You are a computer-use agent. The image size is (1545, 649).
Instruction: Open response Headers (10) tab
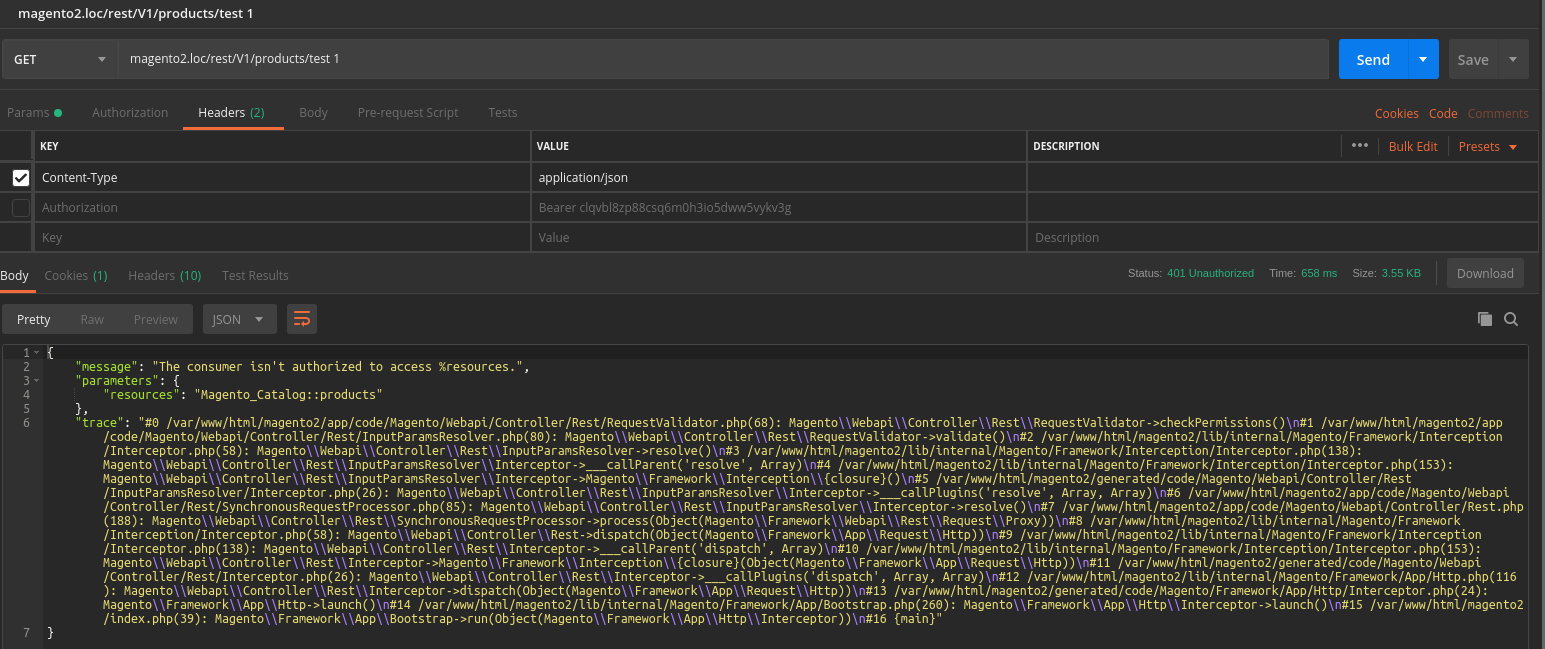click(164, 275)
